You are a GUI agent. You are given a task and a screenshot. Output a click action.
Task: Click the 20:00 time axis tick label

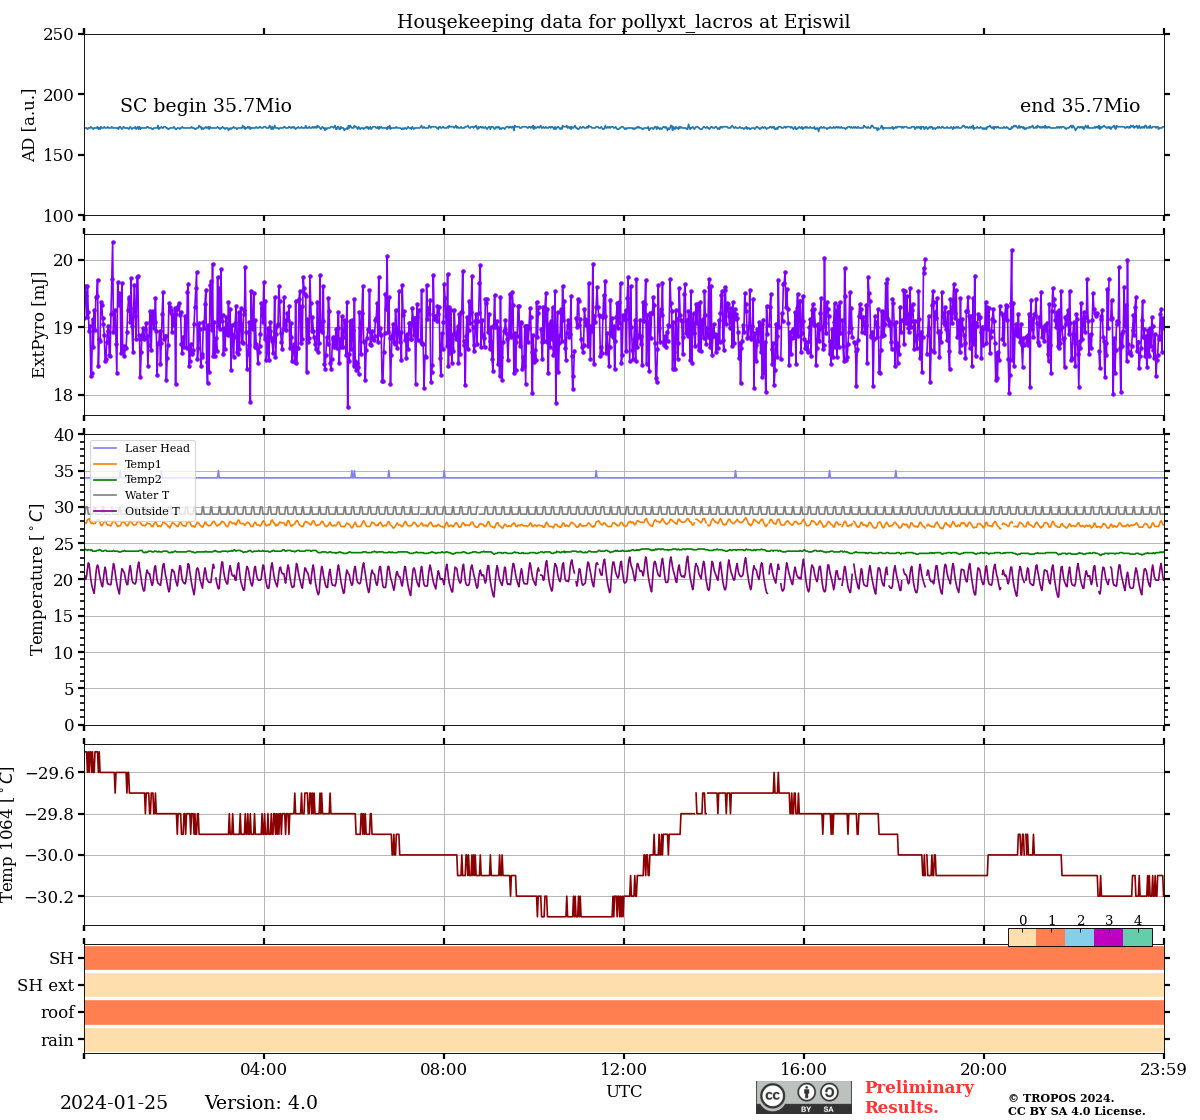tap(984, 1070)
